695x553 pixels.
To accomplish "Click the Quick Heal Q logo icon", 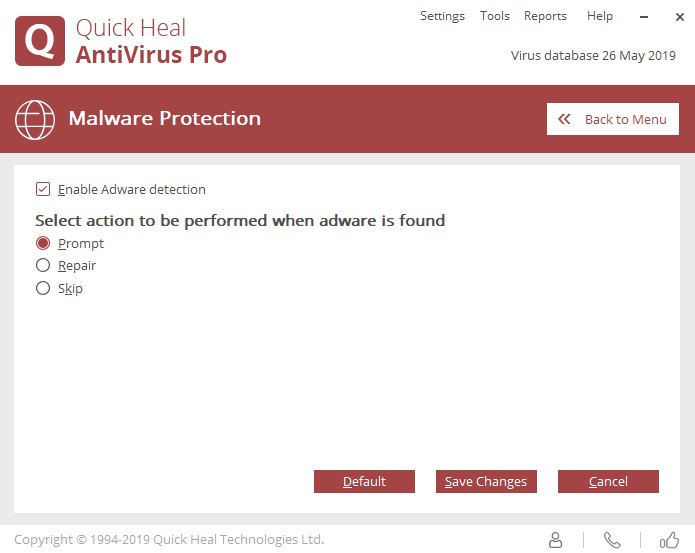I will (x=40, y=41).
